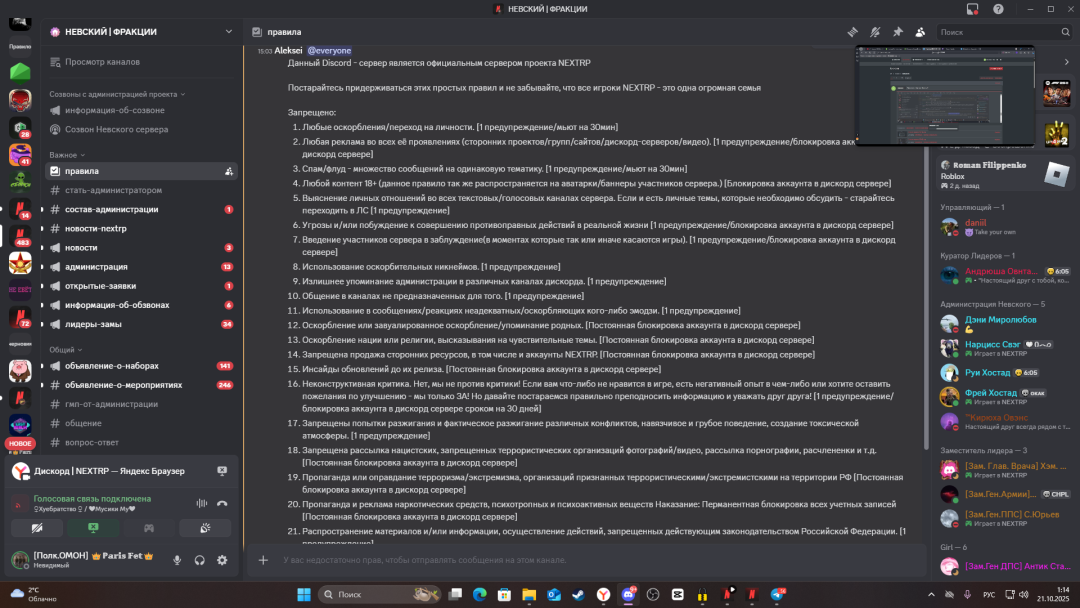Open pinned messages via pin icon
Screen dimensions: 1080x608
[x=897, y=32]
